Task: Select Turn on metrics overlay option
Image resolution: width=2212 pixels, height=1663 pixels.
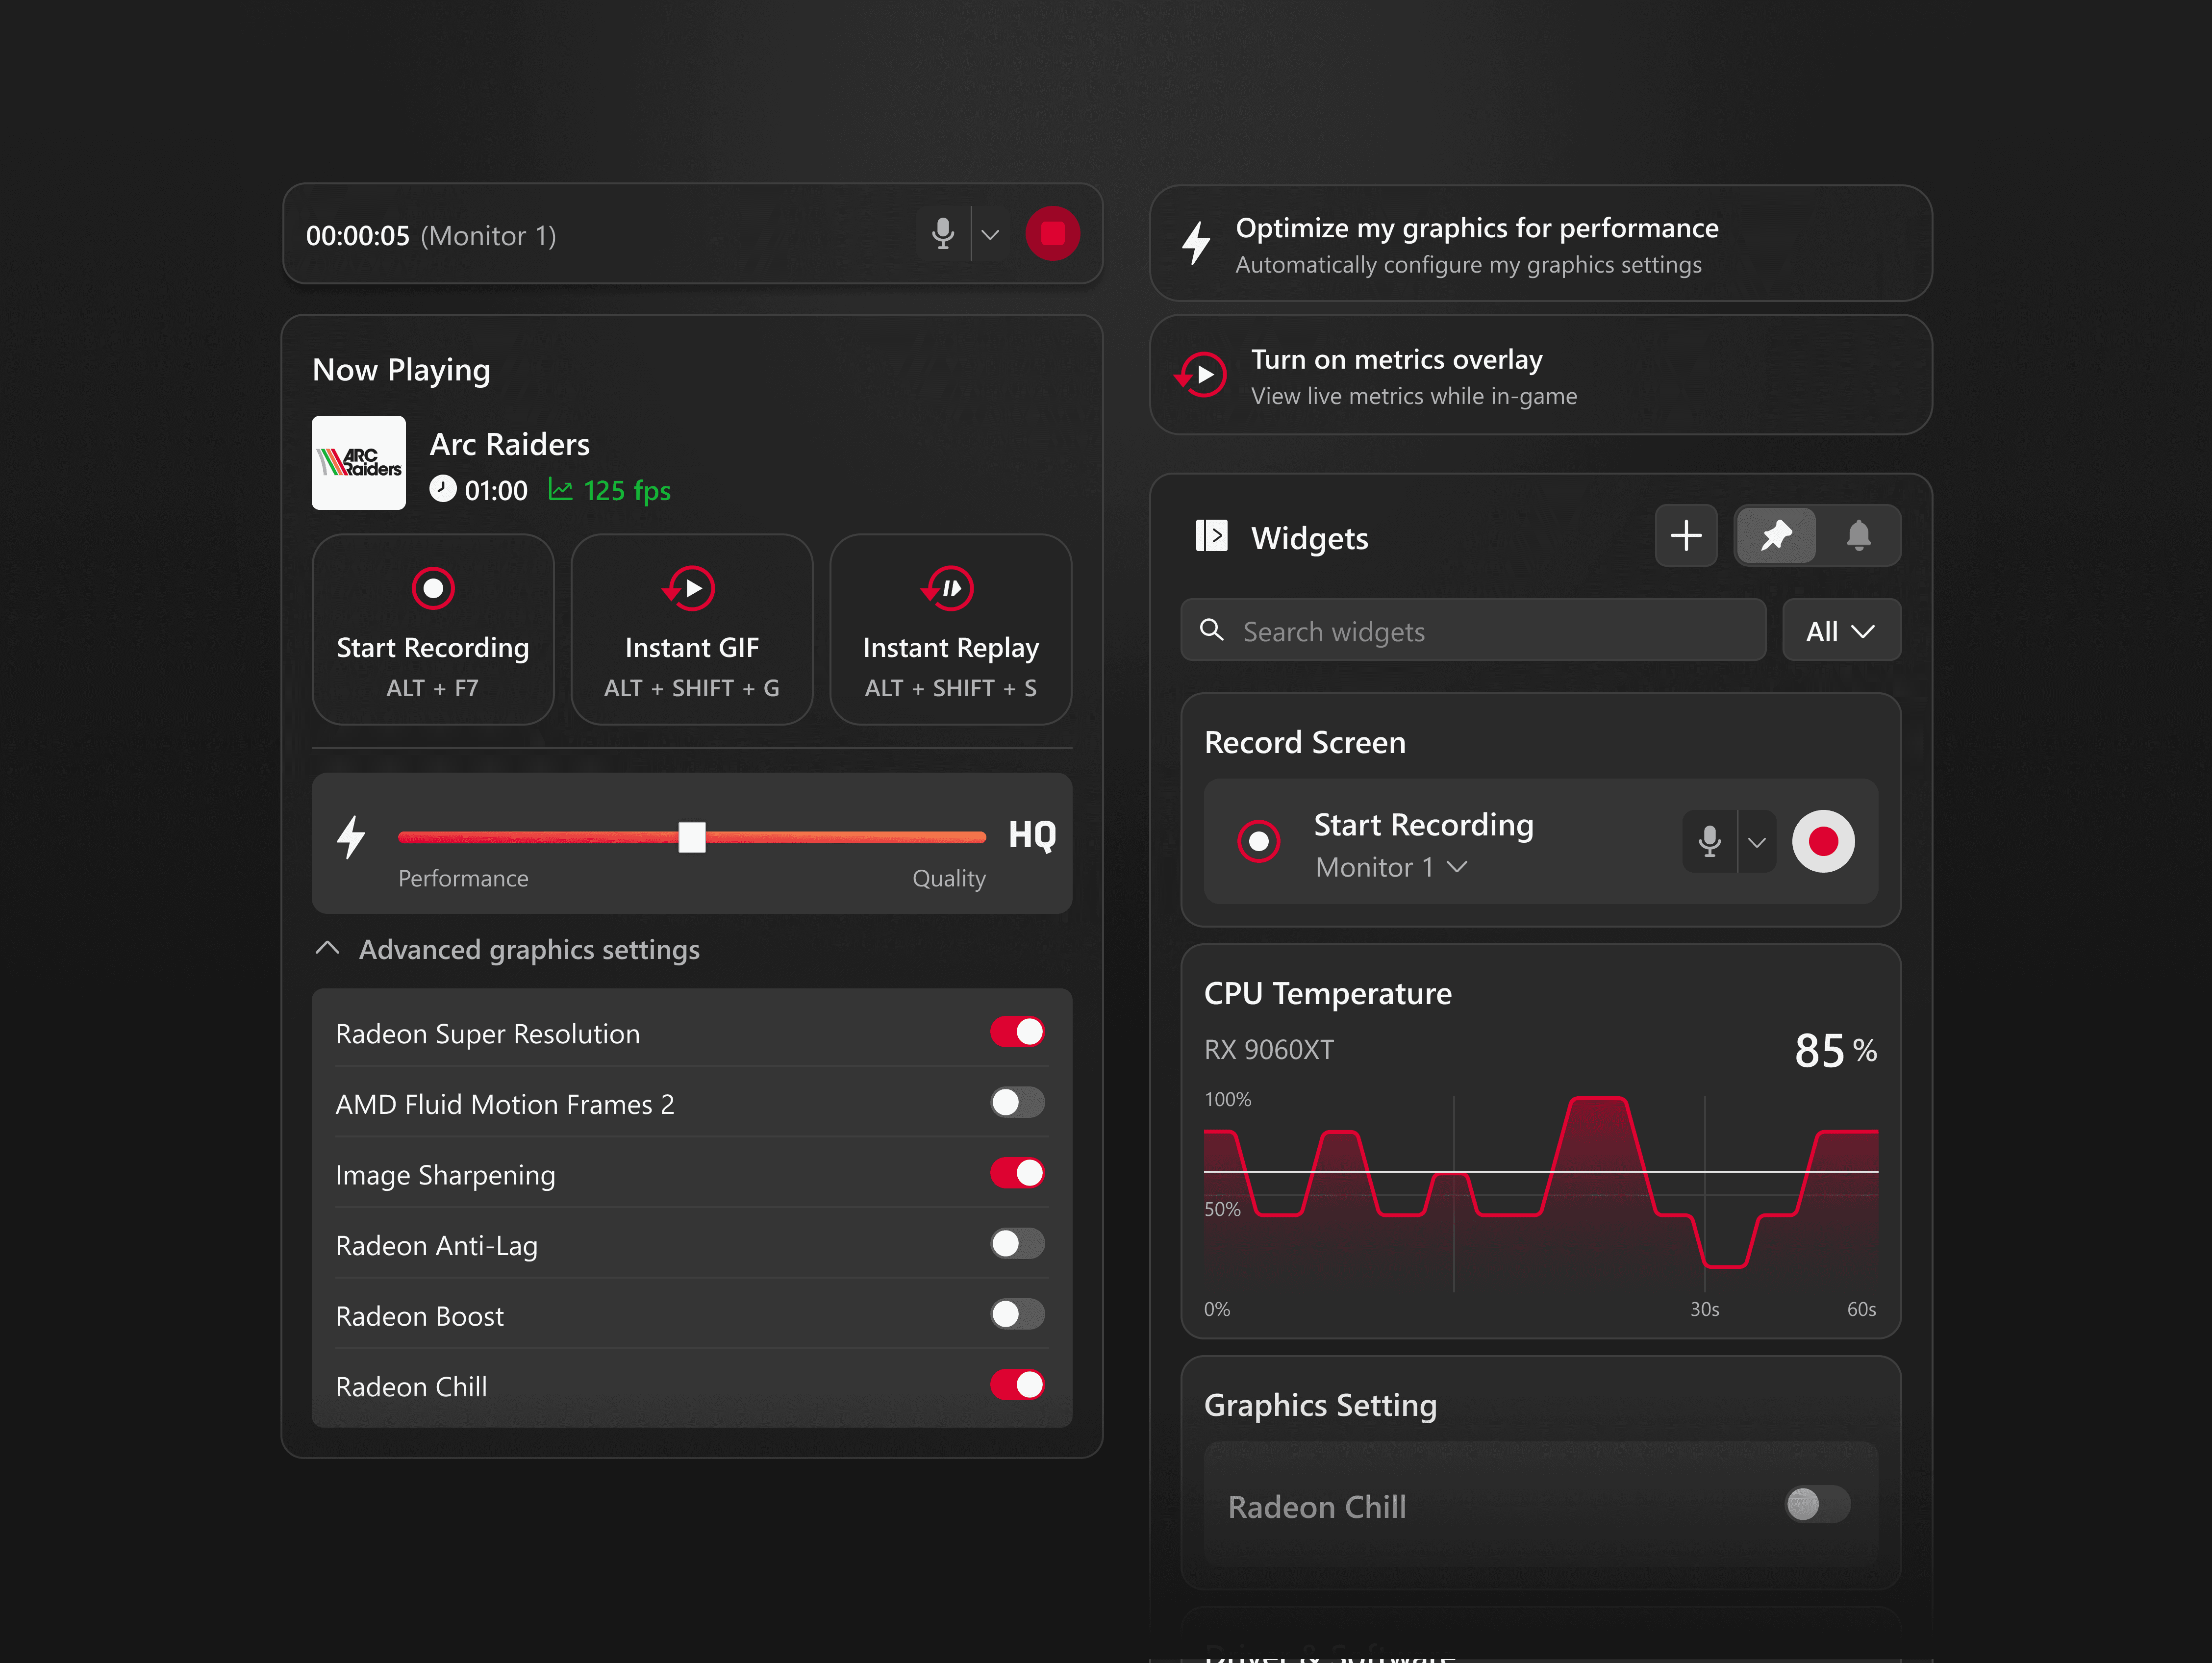Action: coord(1540,376)
